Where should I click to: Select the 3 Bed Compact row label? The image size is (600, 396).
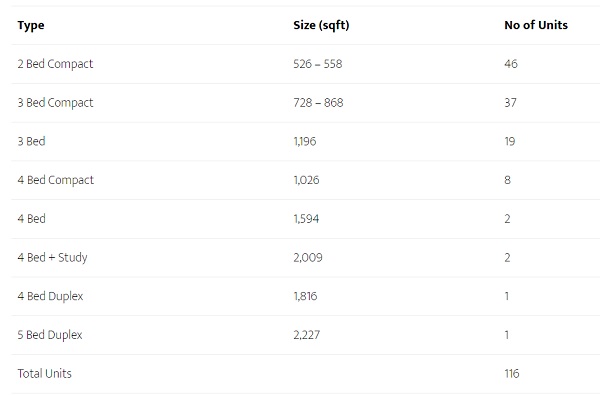[55, 103]
